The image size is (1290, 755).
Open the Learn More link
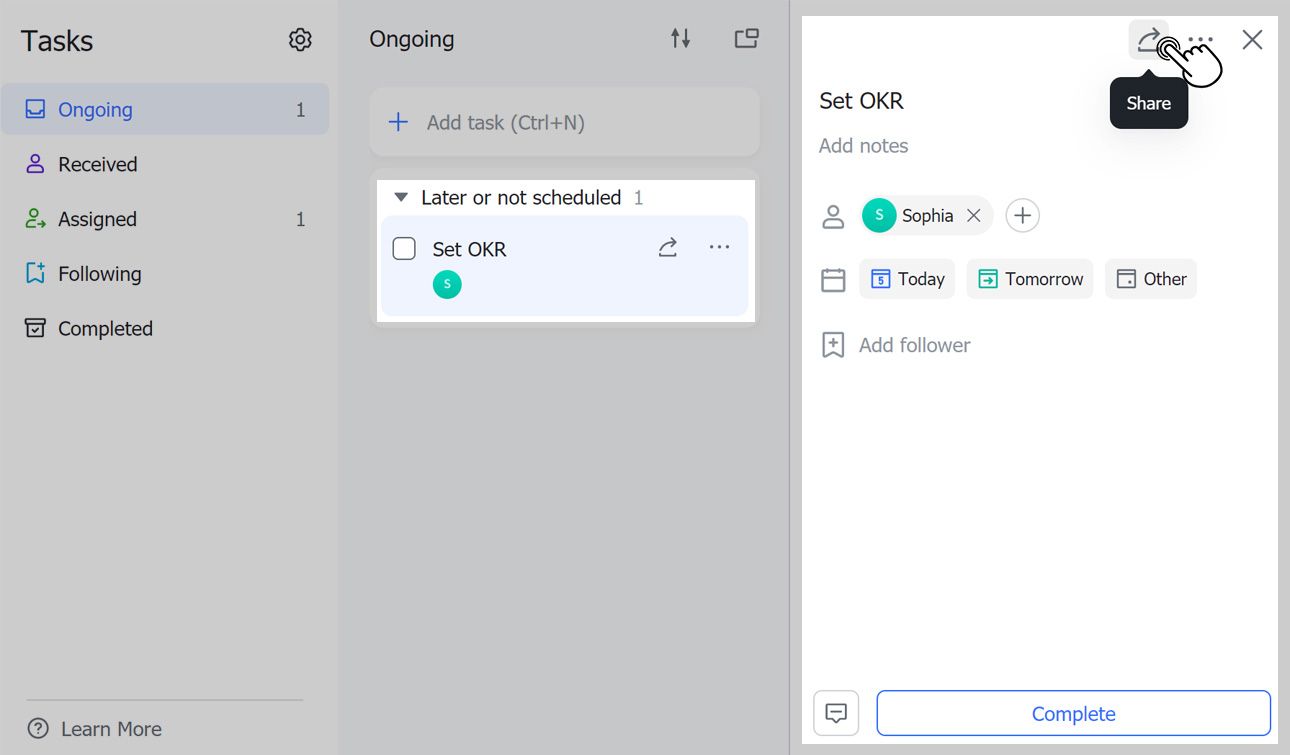tap(111, 729)
